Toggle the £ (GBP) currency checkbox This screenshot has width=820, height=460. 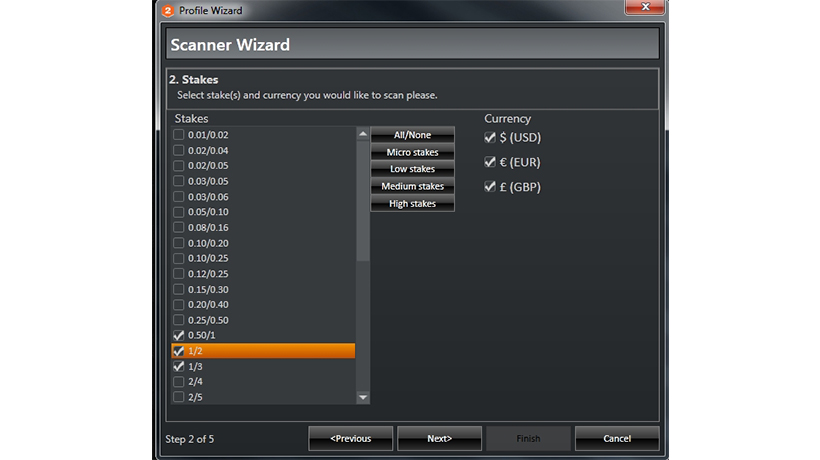490,187
